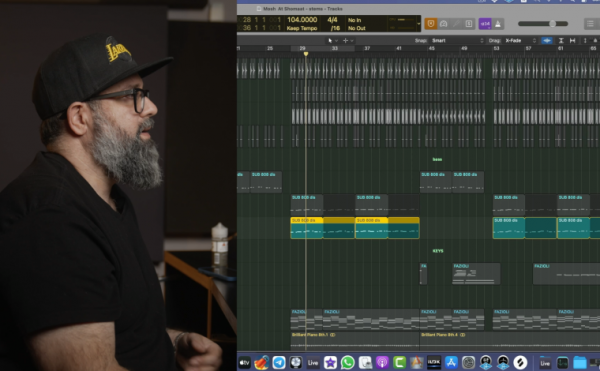
Task: Open Telegram from the dock
Action: [279, 362]
